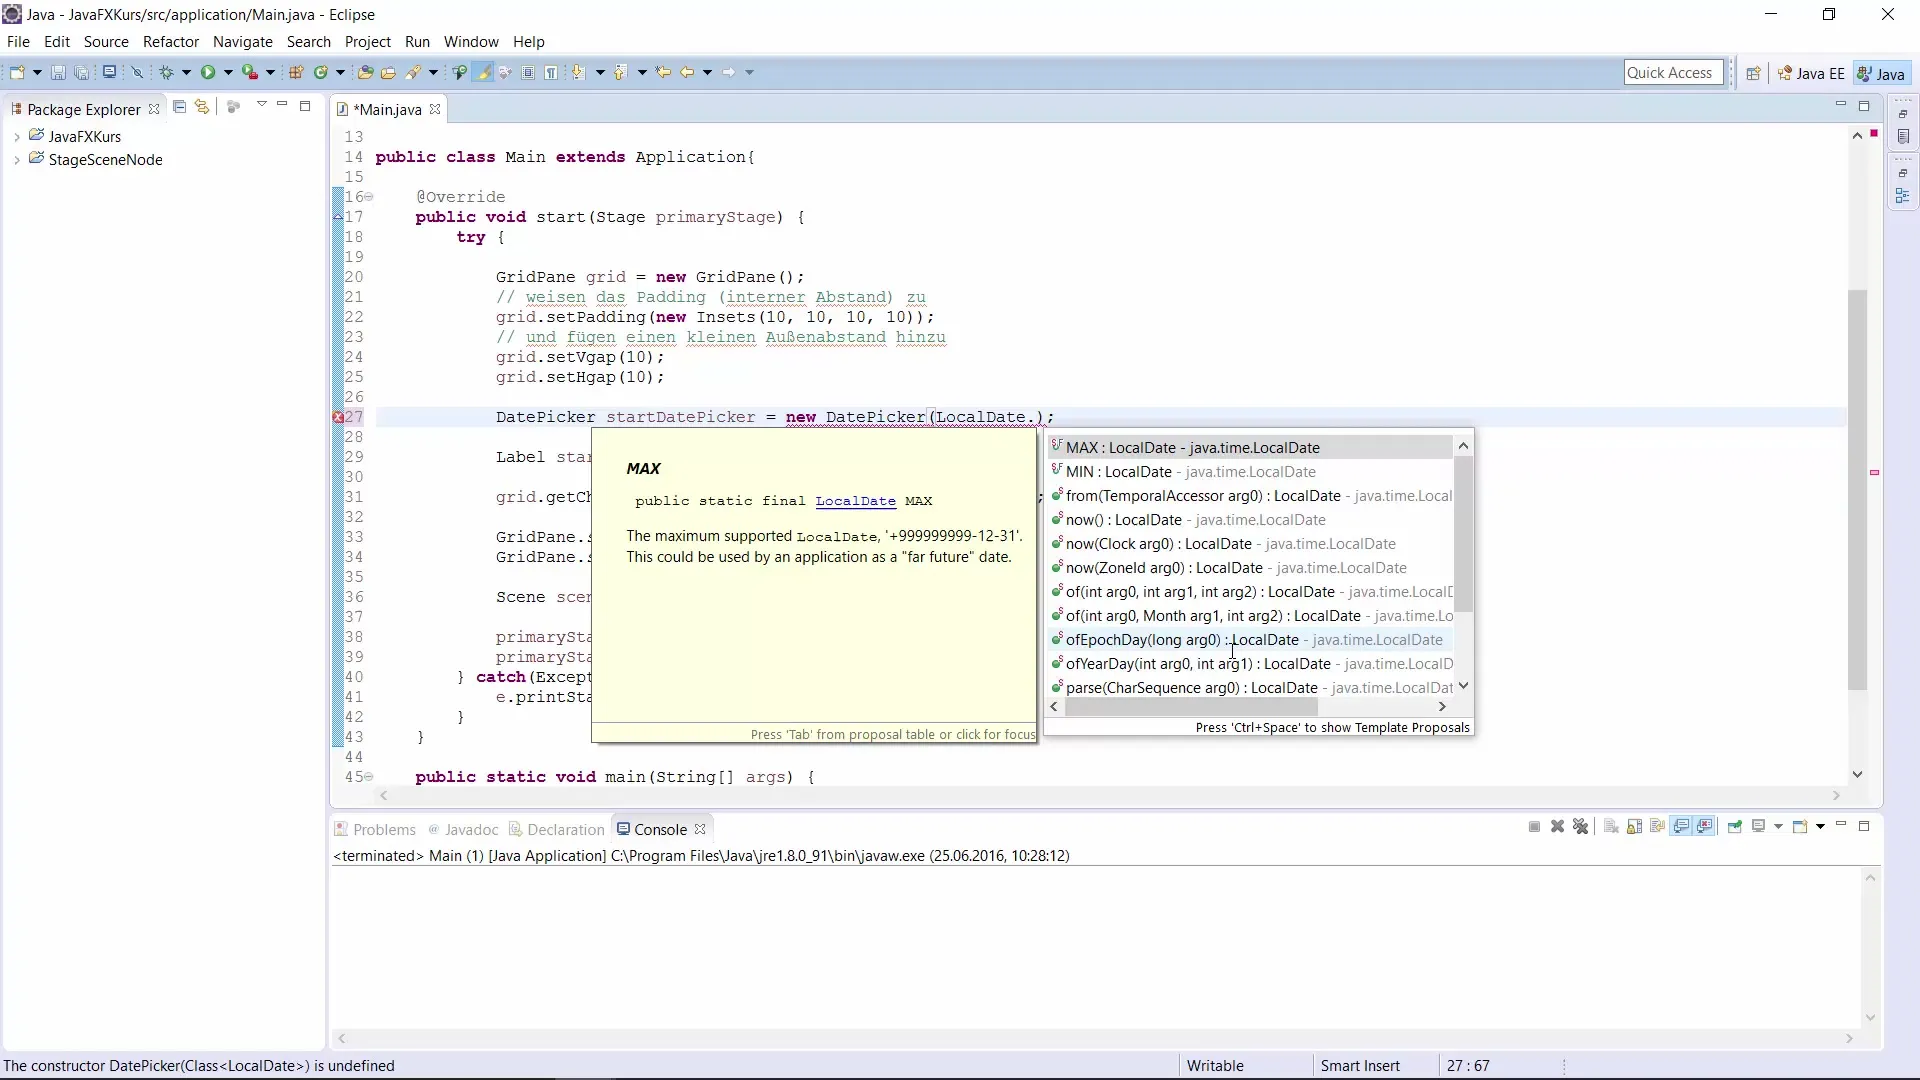Click the Quick Access search field

coord(1673,73)
